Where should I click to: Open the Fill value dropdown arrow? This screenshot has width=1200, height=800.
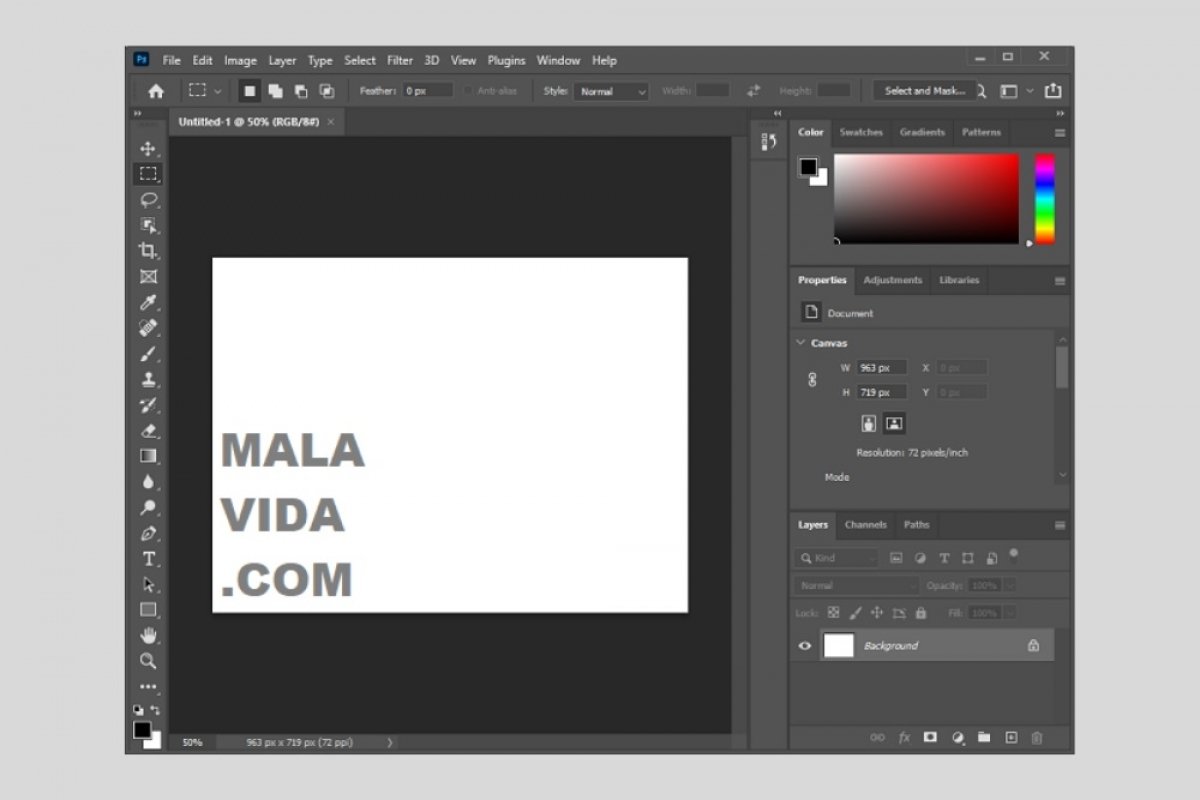(x=1009, y=613)
